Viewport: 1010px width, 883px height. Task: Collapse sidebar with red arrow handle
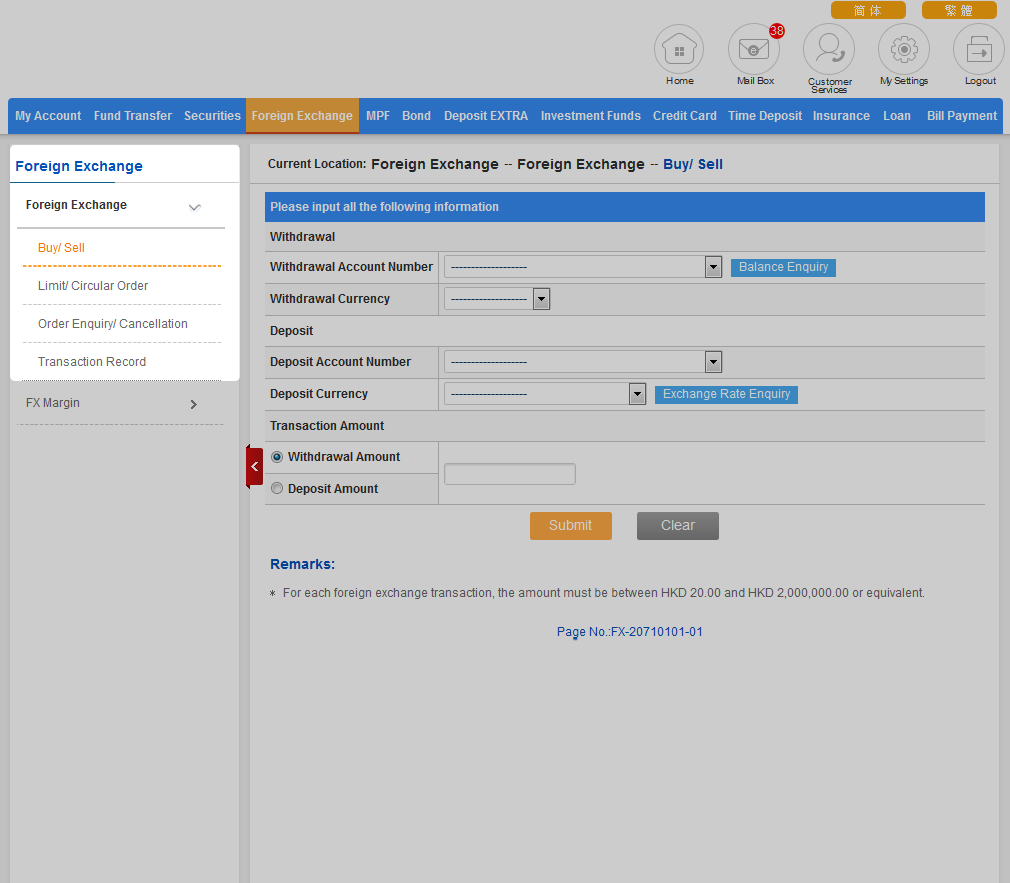click(x=255, y=467)
